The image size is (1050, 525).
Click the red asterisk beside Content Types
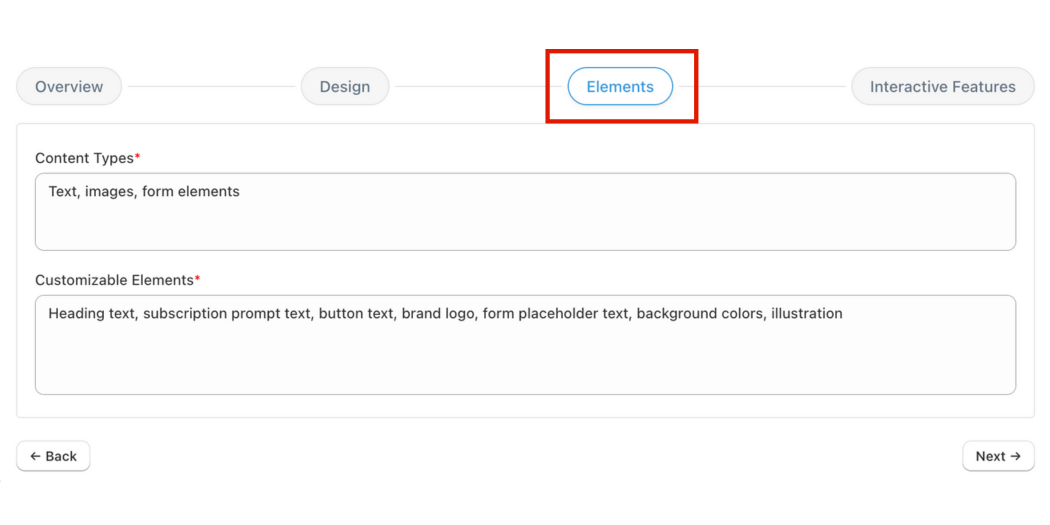[x=138, y=157]
